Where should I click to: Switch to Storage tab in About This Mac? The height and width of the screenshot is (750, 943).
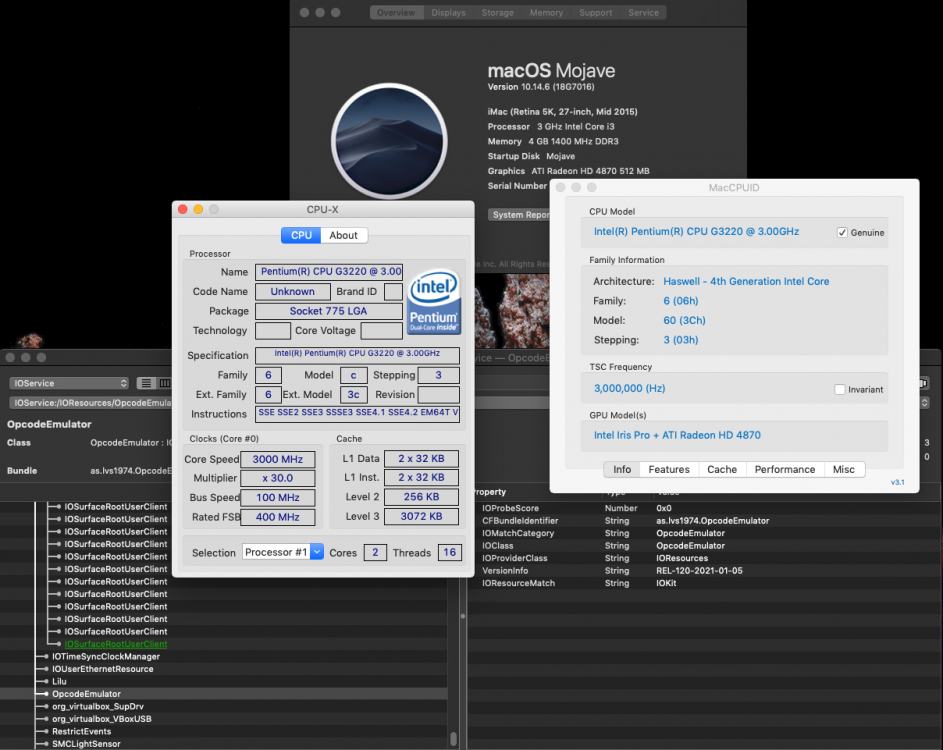pos(497,13)
